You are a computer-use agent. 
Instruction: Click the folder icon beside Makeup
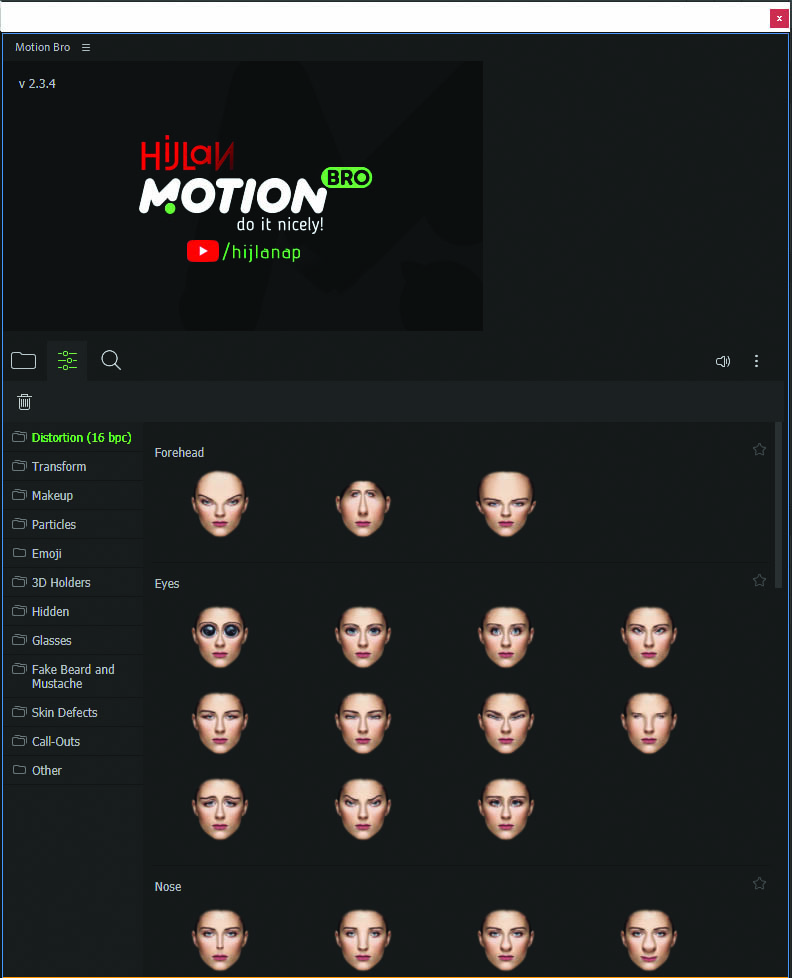point(19,495)
